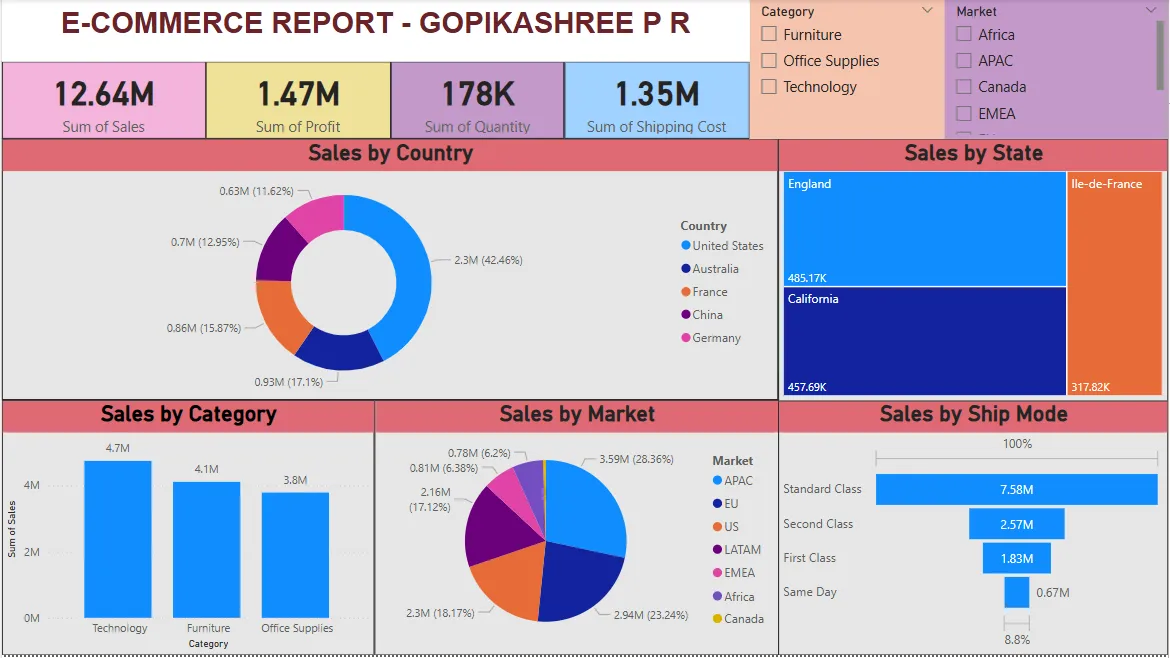This screenshot has height=658, width=1170.
Task: Click the 0.93M (17.1%) data label
Action: click(288, 382)
